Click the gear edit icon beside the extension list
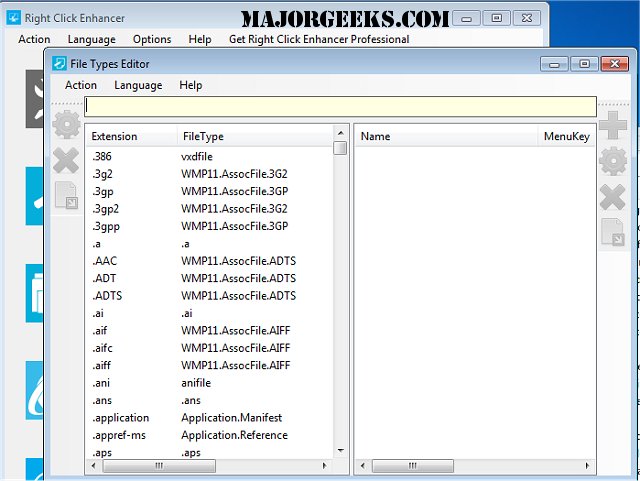This screenshot has width=640, height=481. pyautogui.click(x=67, y=125)
